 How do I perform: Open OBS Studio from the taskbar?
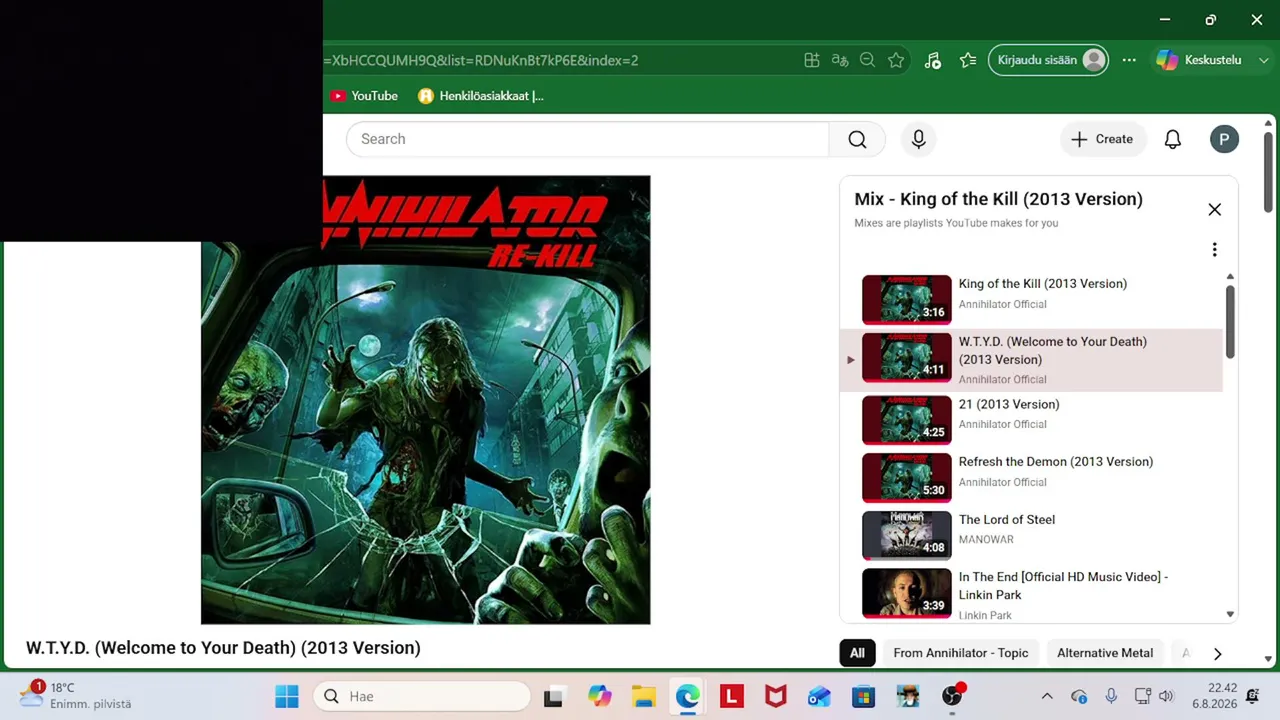(952, 697)
